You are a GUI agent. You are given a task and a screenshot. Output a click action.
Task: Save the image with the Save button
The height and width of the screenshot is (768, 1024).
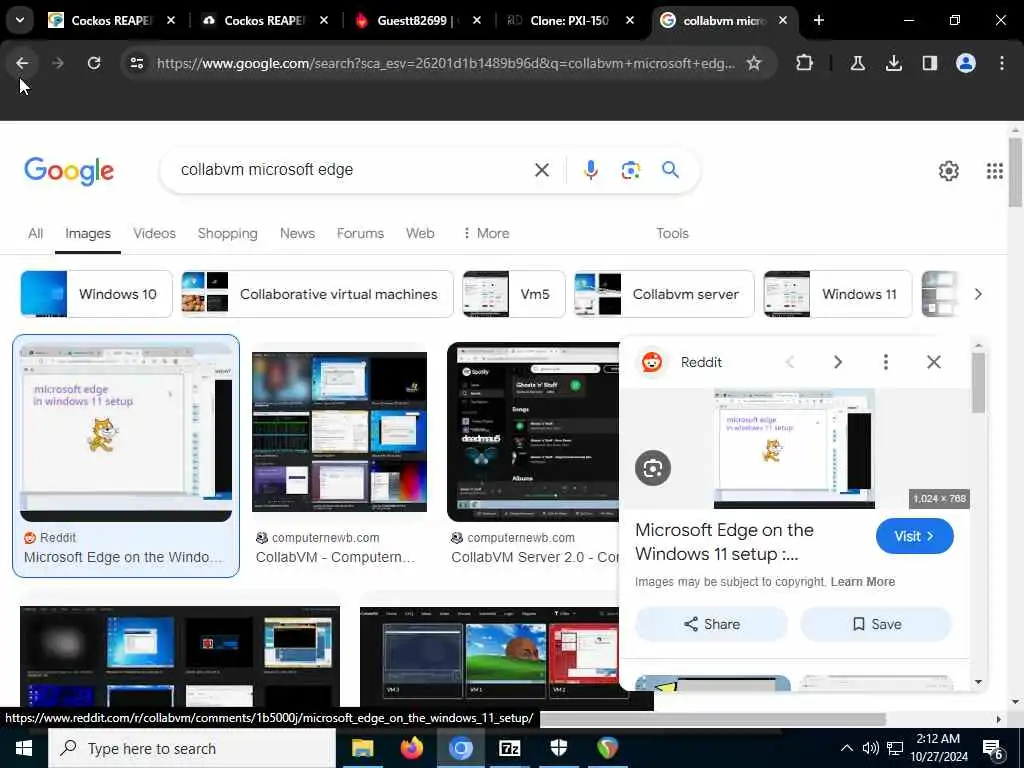click(876, 624)
